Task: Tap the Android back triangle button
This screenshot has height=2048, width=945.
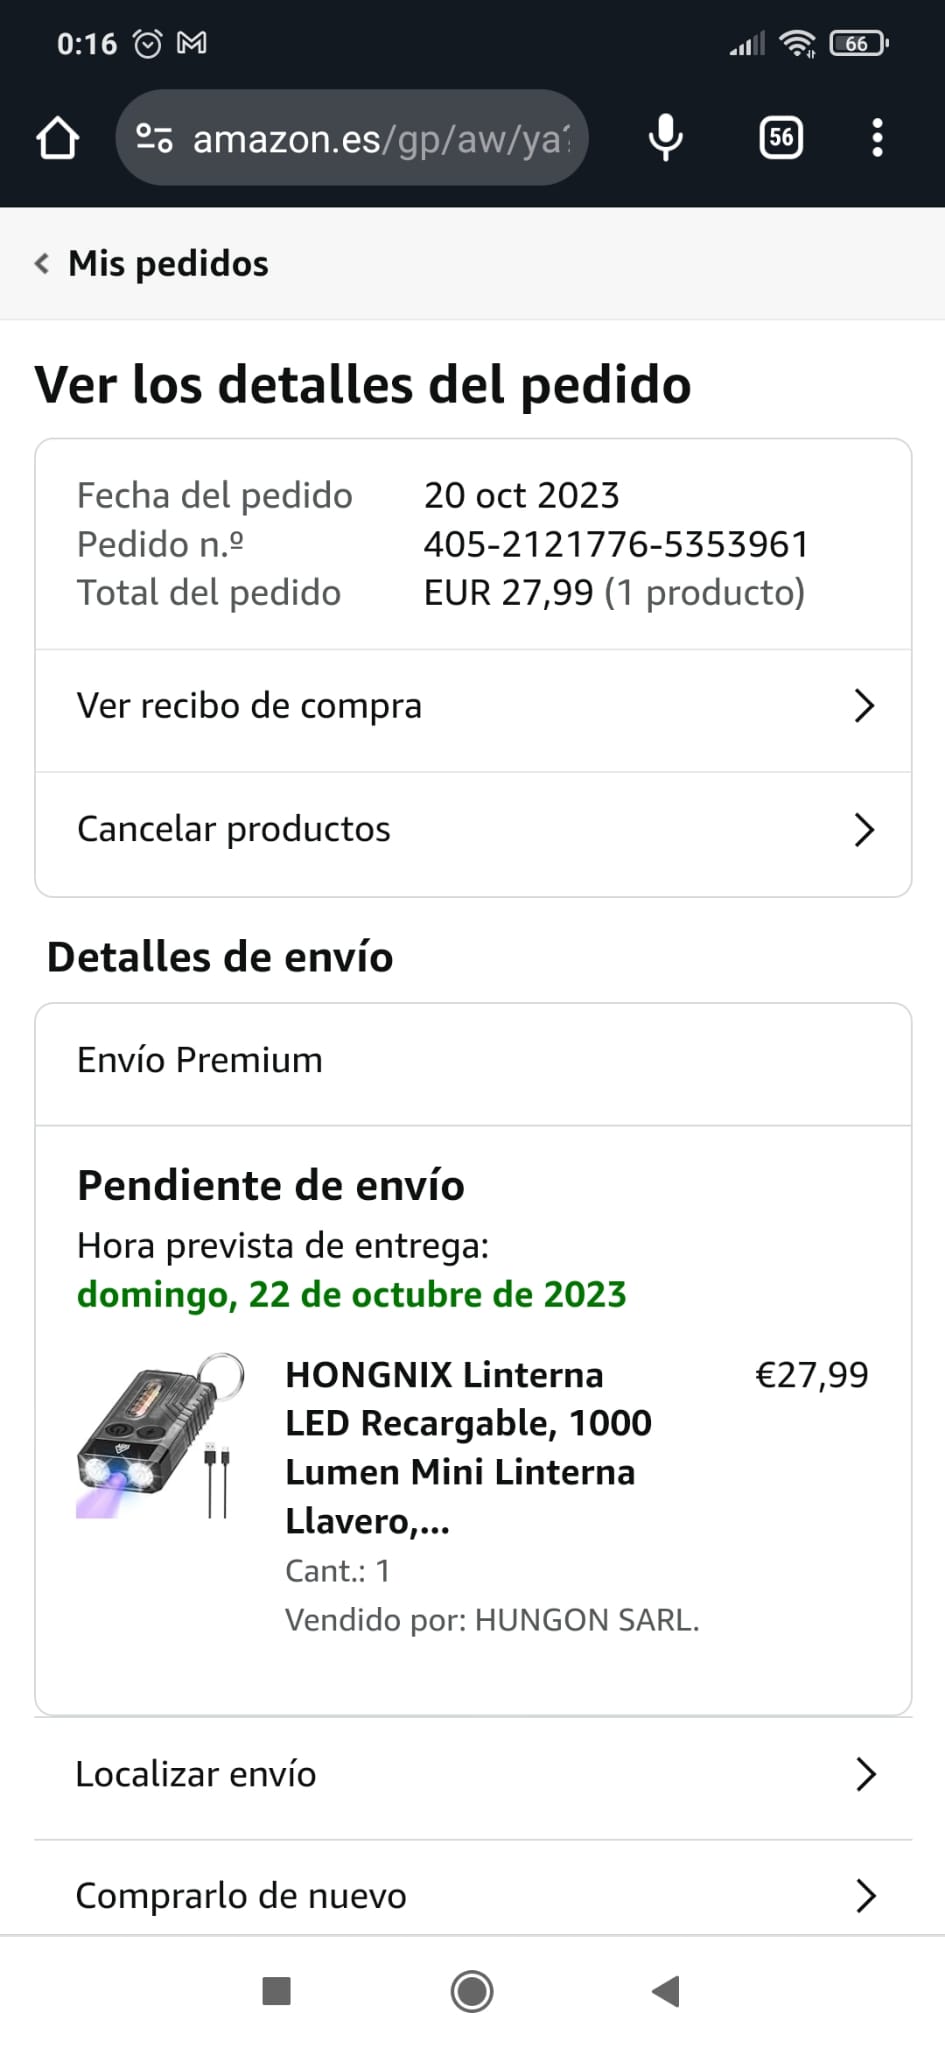Action: coord(666,1991)
